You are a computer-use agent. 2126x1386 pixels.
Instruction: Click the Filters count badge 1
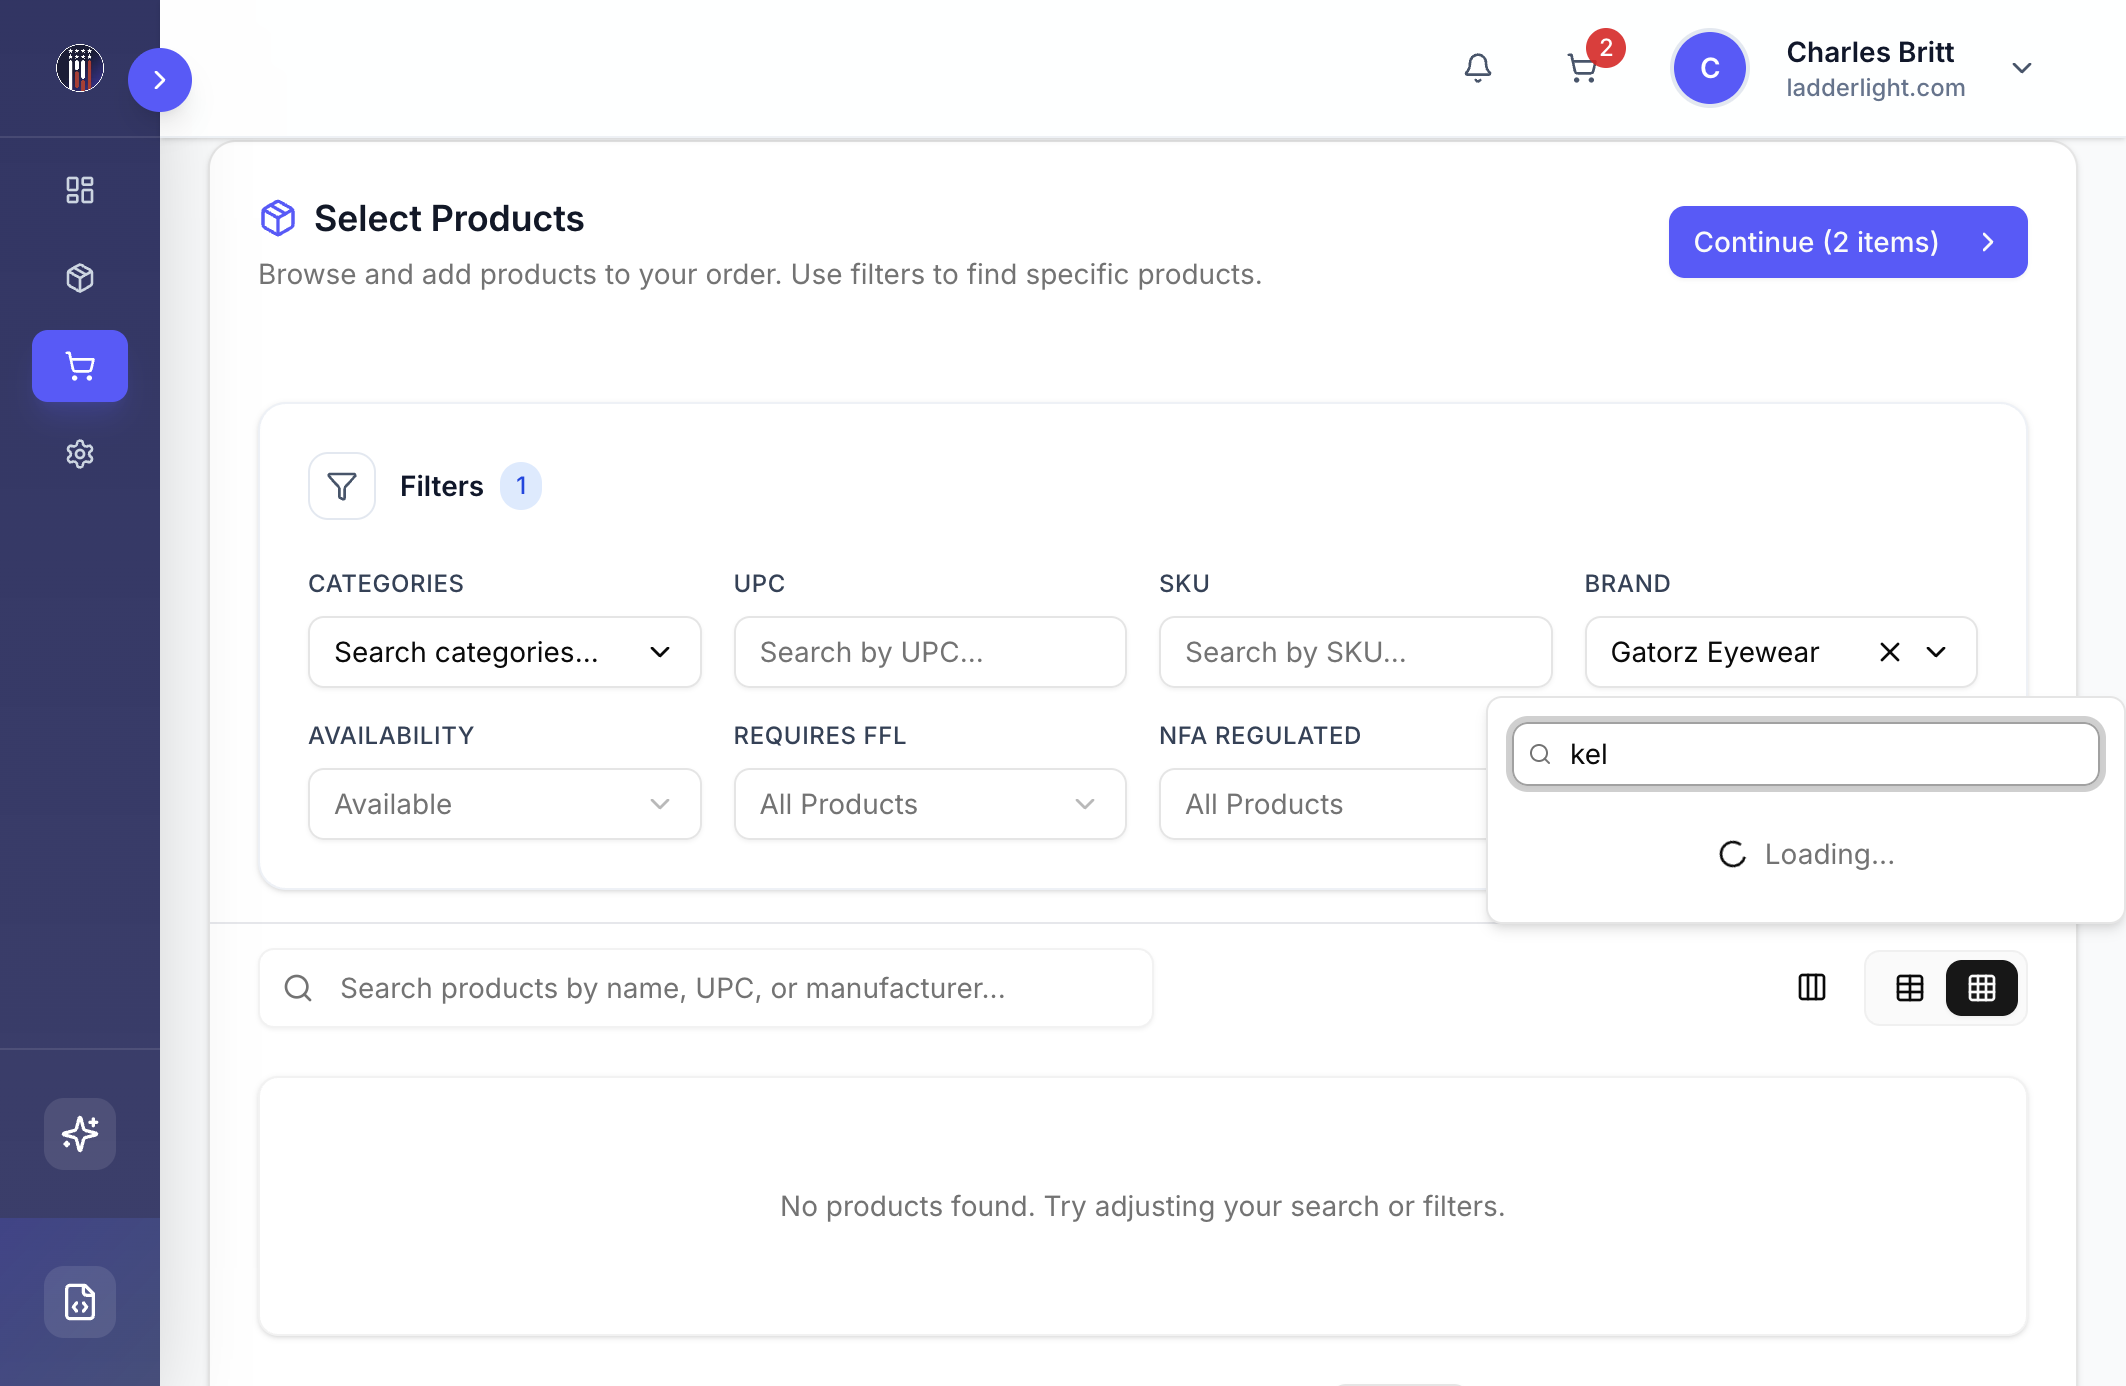coord(521,486)
